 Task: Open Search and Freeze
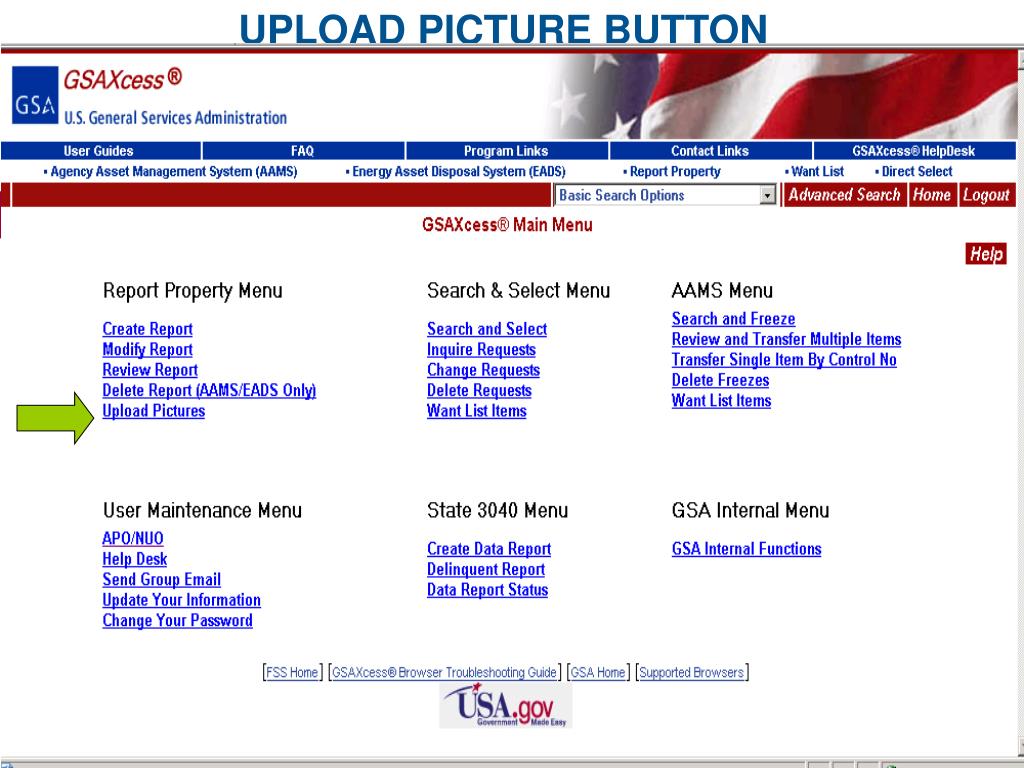pos(733,319)
